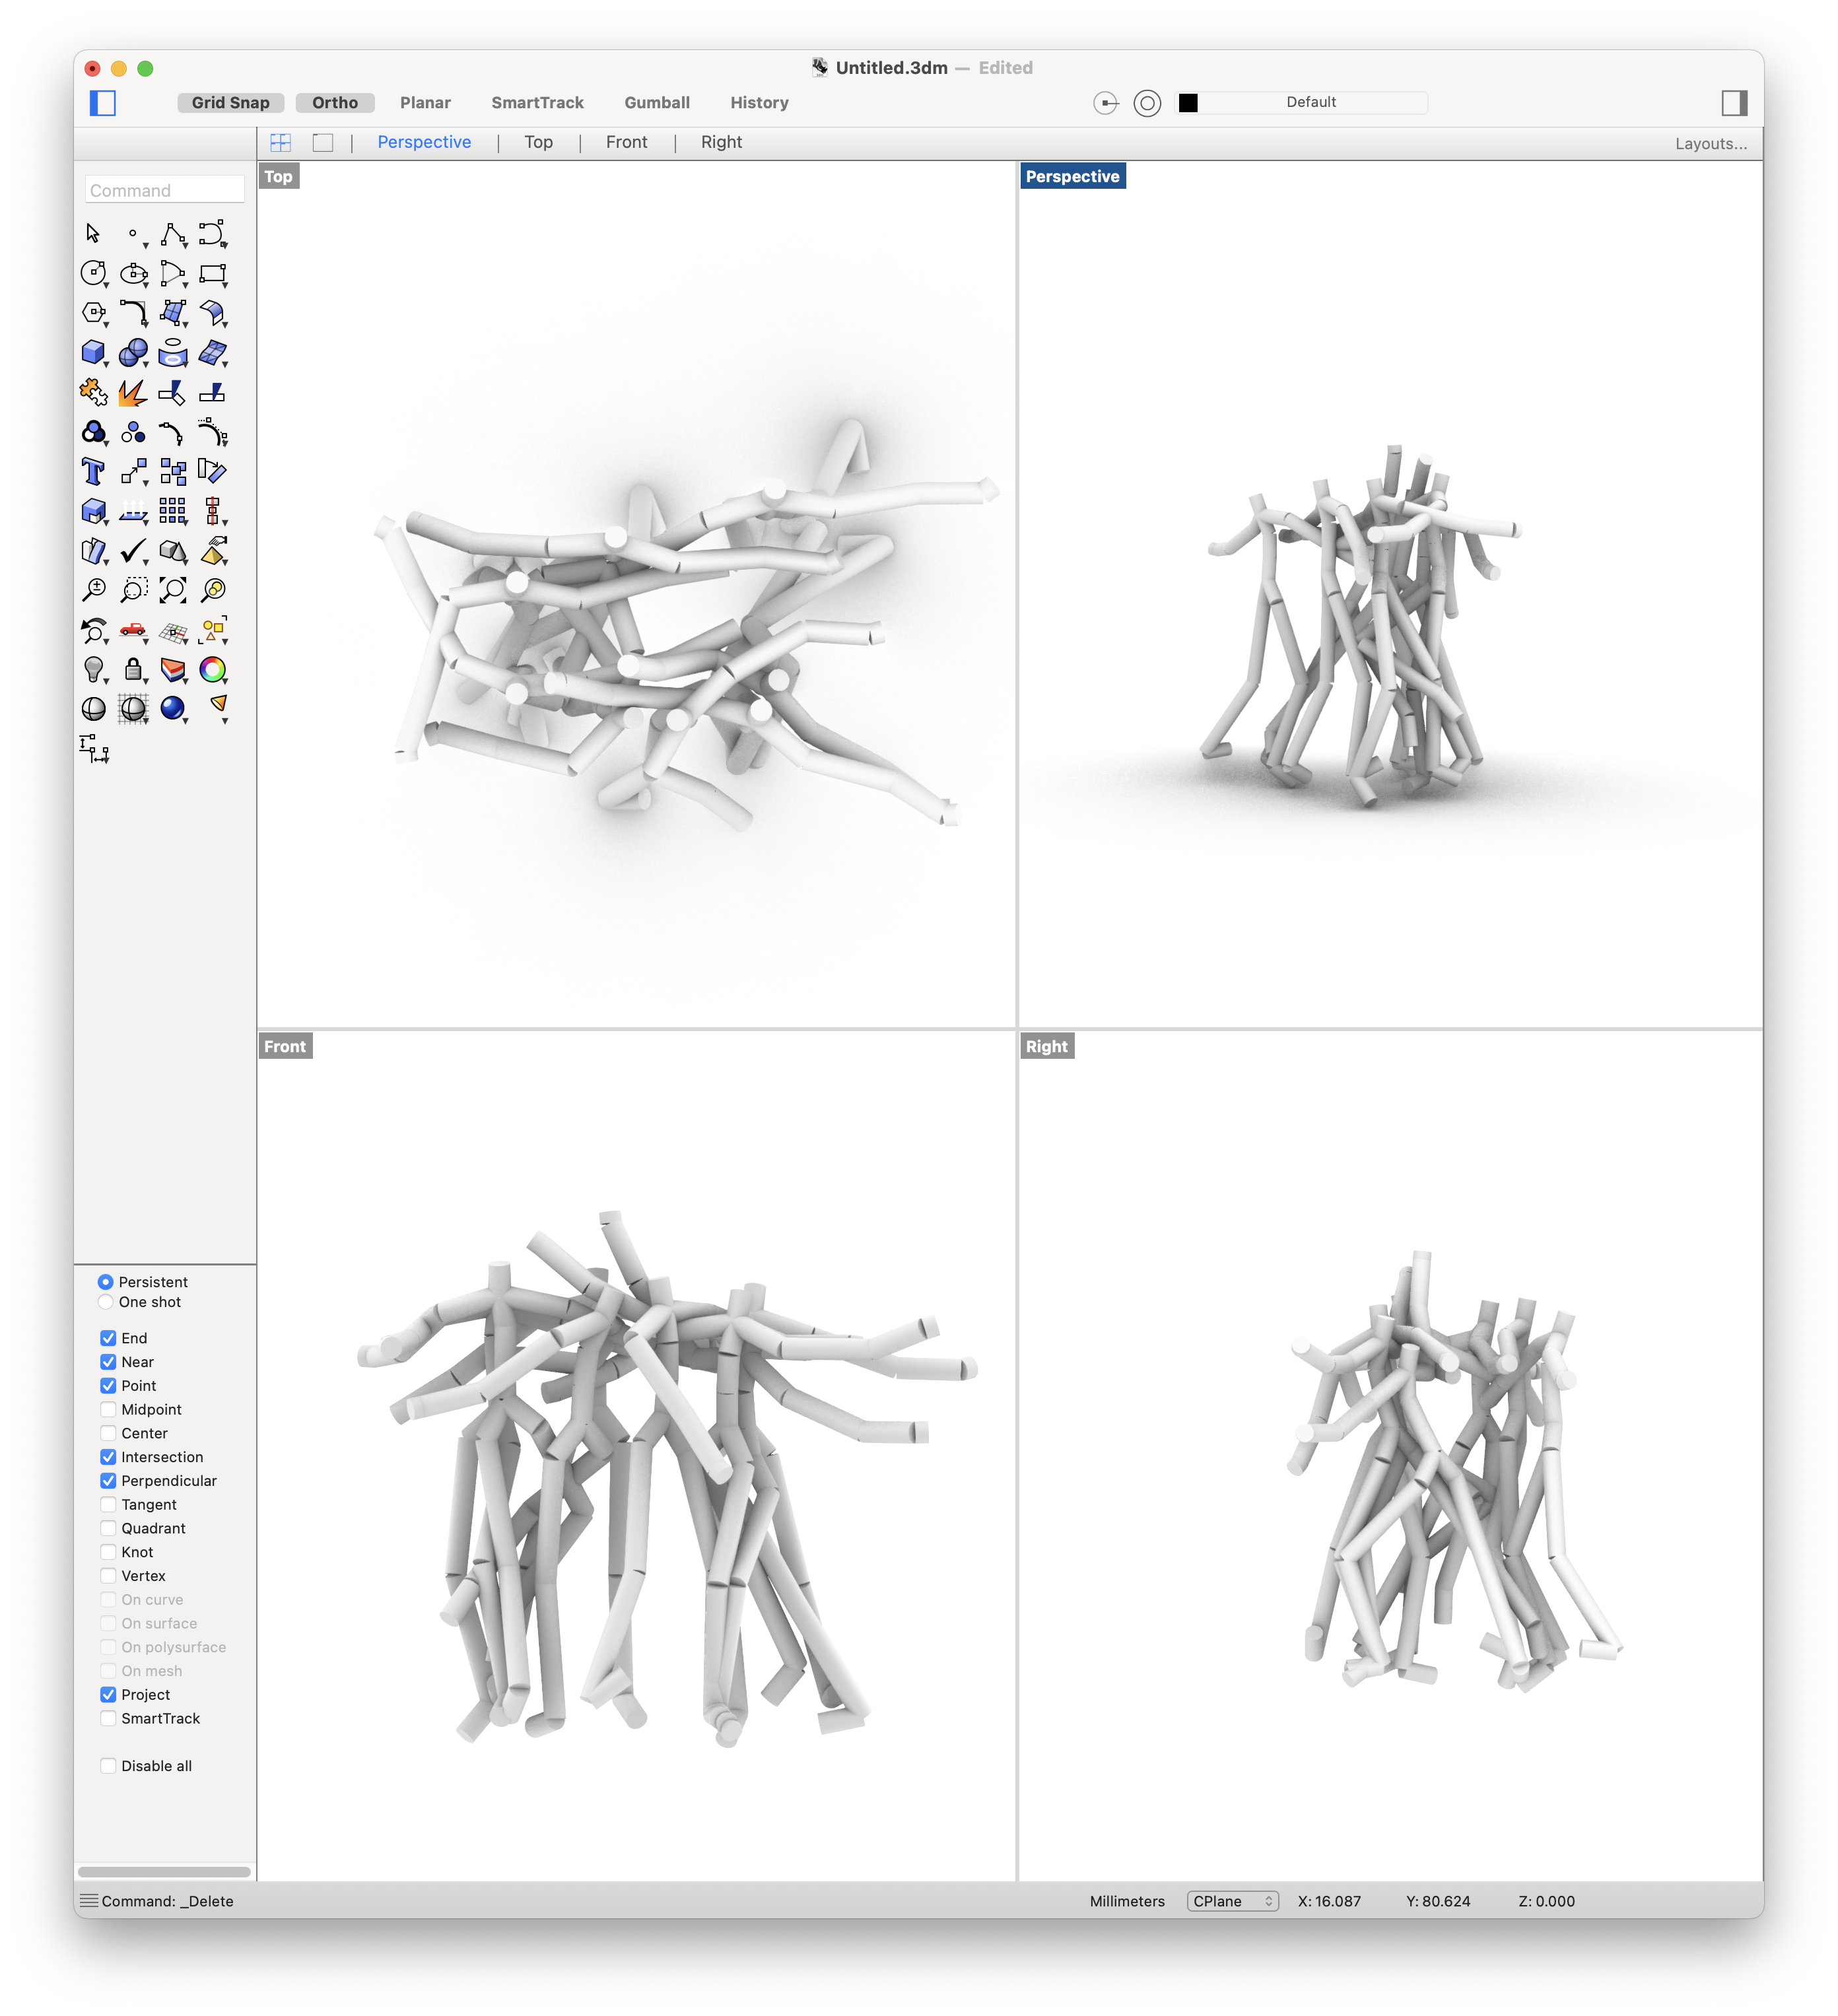
Task: Switch to the Front viewport tab
Action: 626,142
